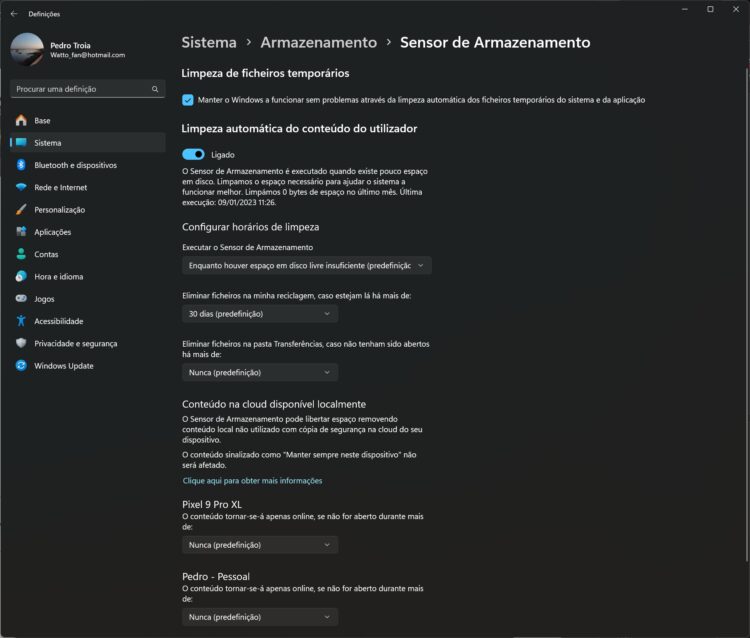Click the Bluetooth e dispositivos icon
Screen dimensions: 750x638
click(x=21, y=165)
